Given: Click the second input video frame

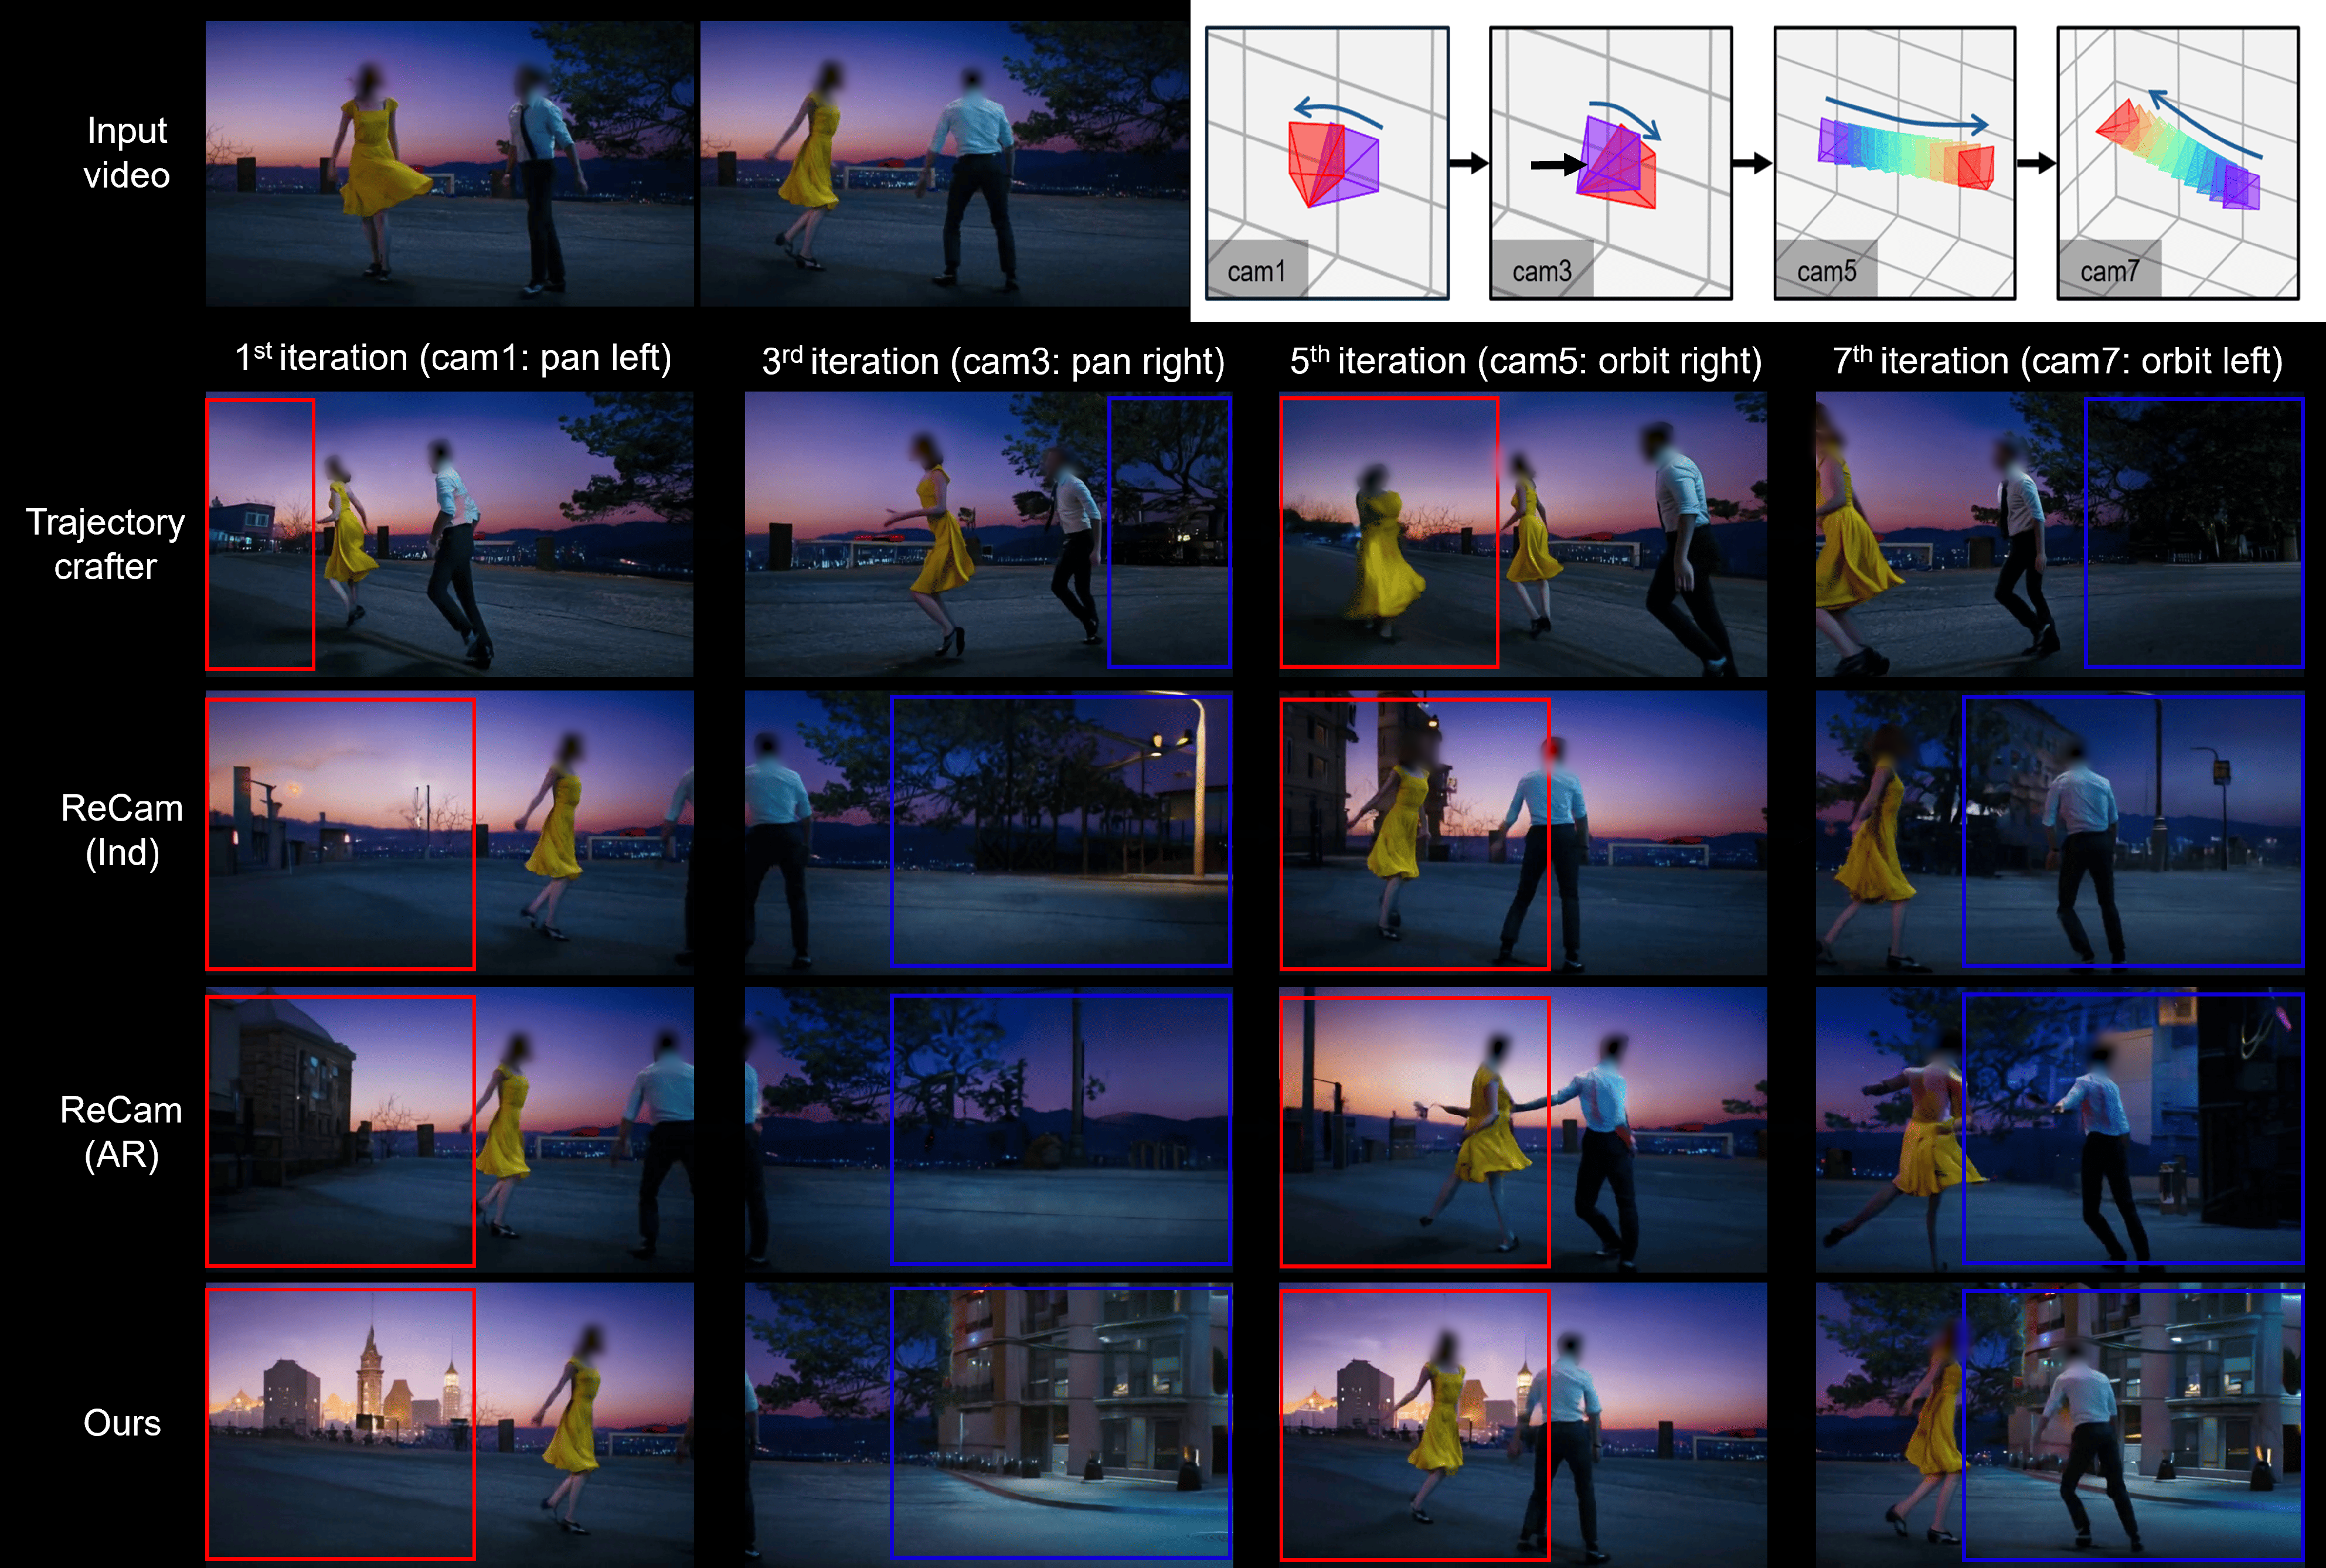Looking at the screenshot, I should pyautogui.click(x=944, y=164).
